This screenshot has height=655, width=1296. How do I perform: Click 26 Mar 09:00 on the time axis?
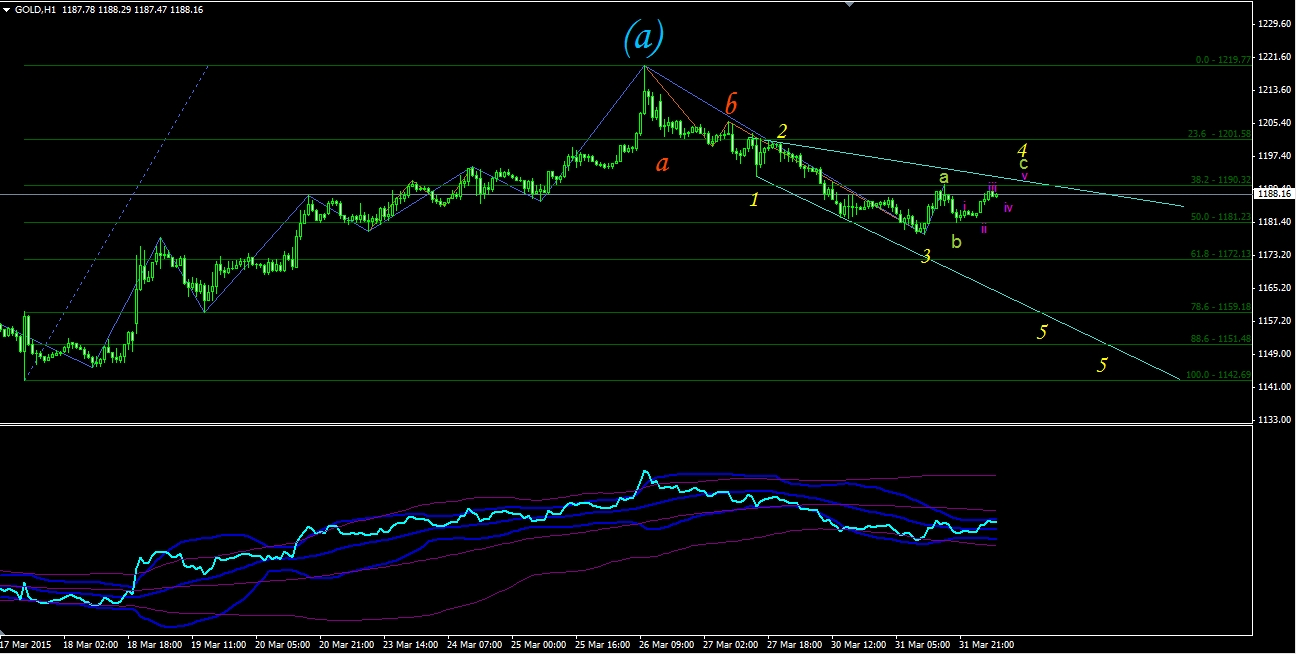(x=668, y=645)
